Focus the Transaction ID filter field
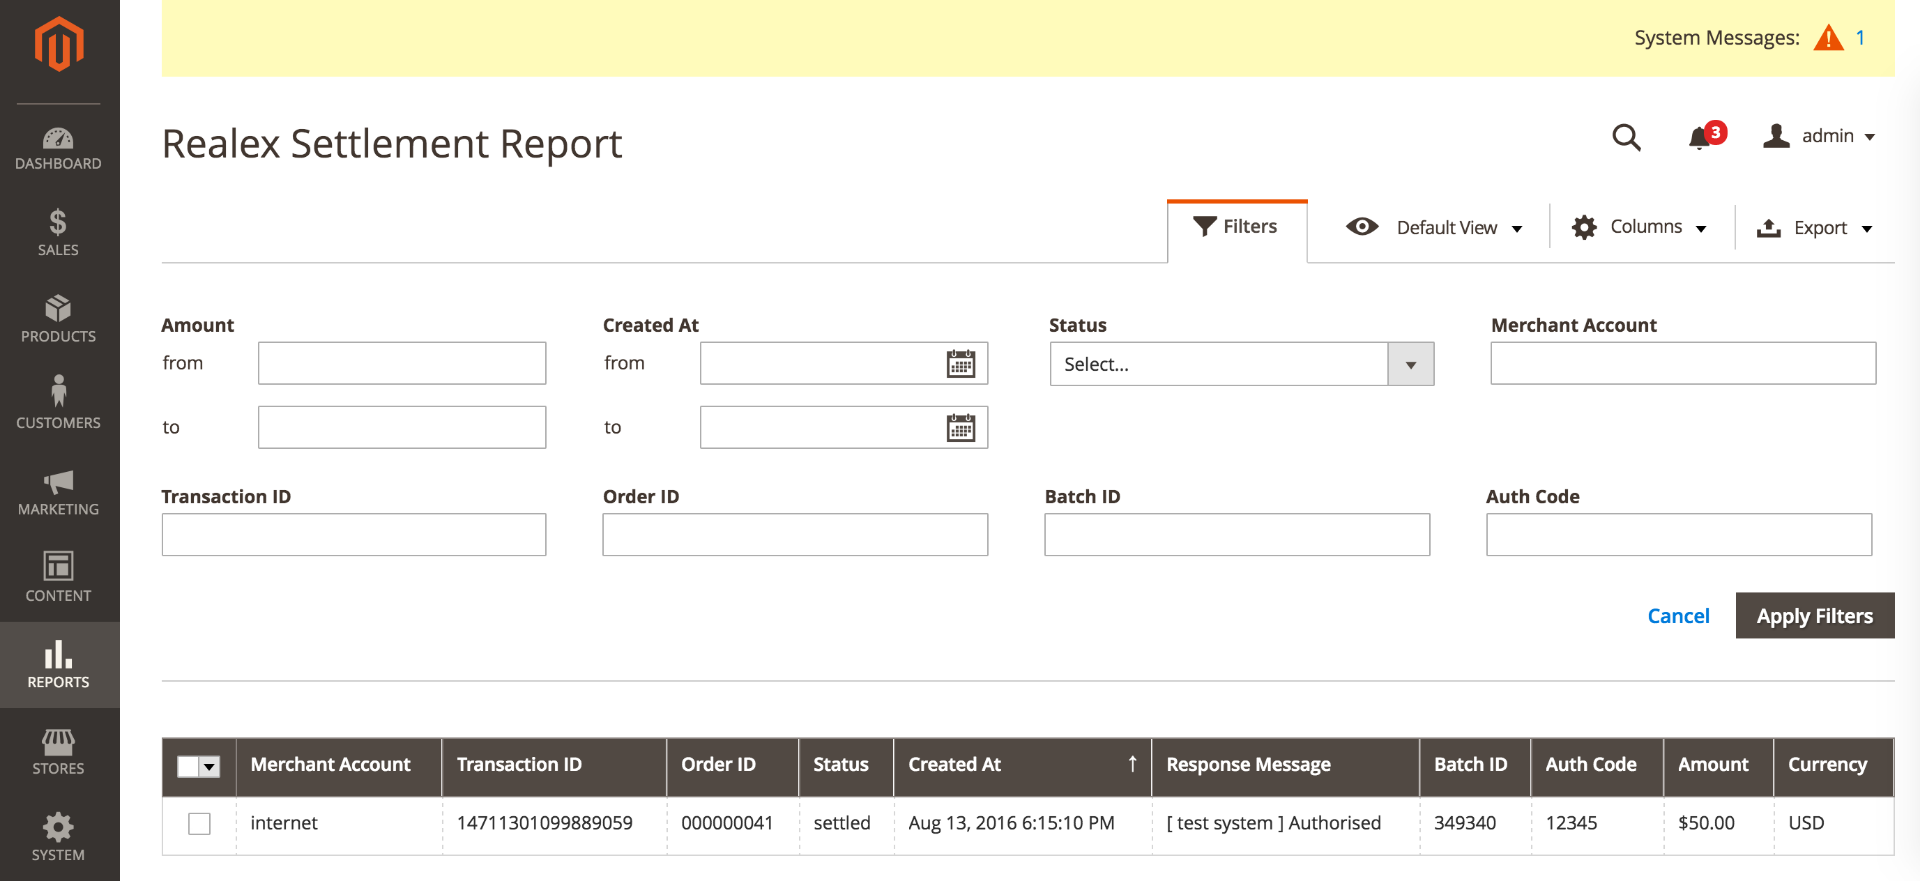The height and width of the screenshot is (881, 1920). tap(354, 535)
